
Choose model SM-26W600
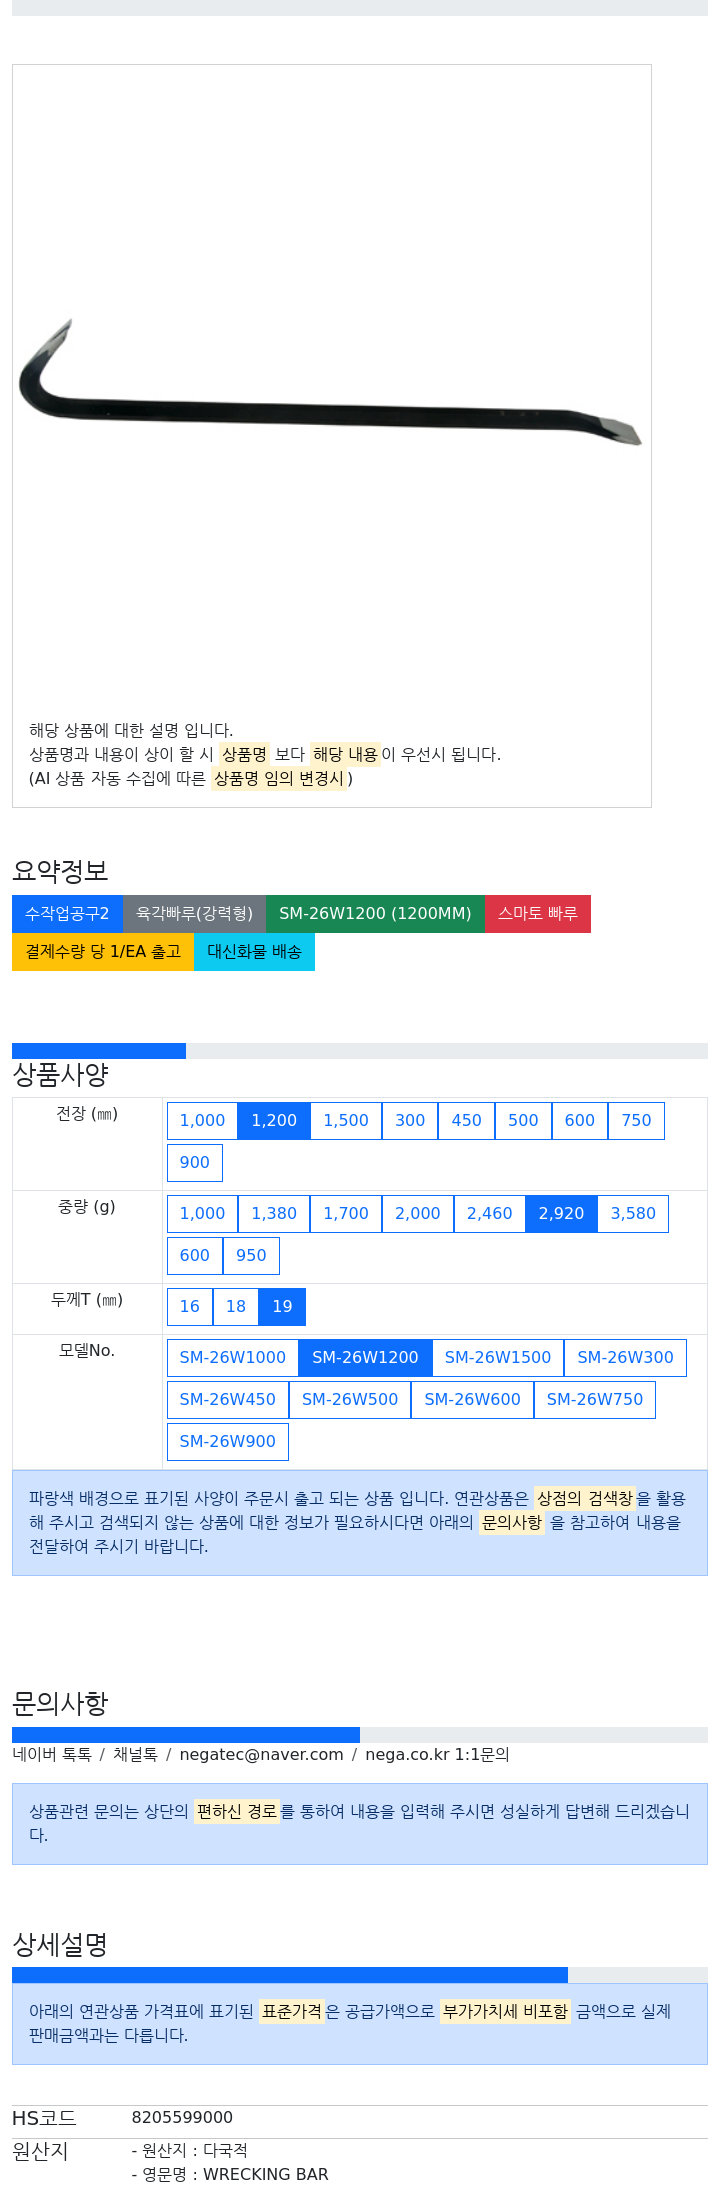tap(472, 1400)
